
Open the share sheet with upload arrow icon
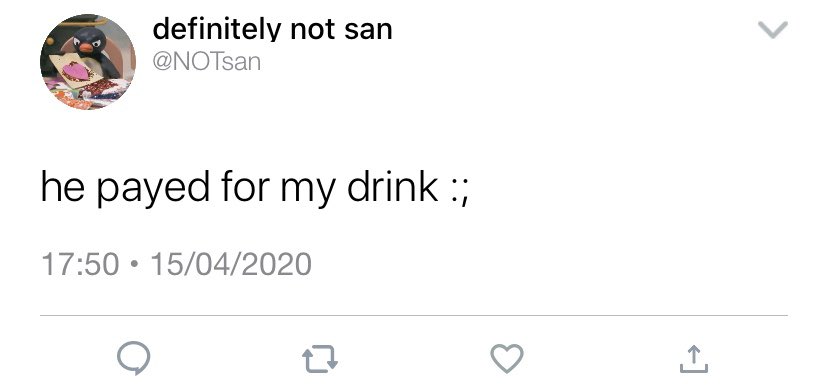click(x=694, y=359)
